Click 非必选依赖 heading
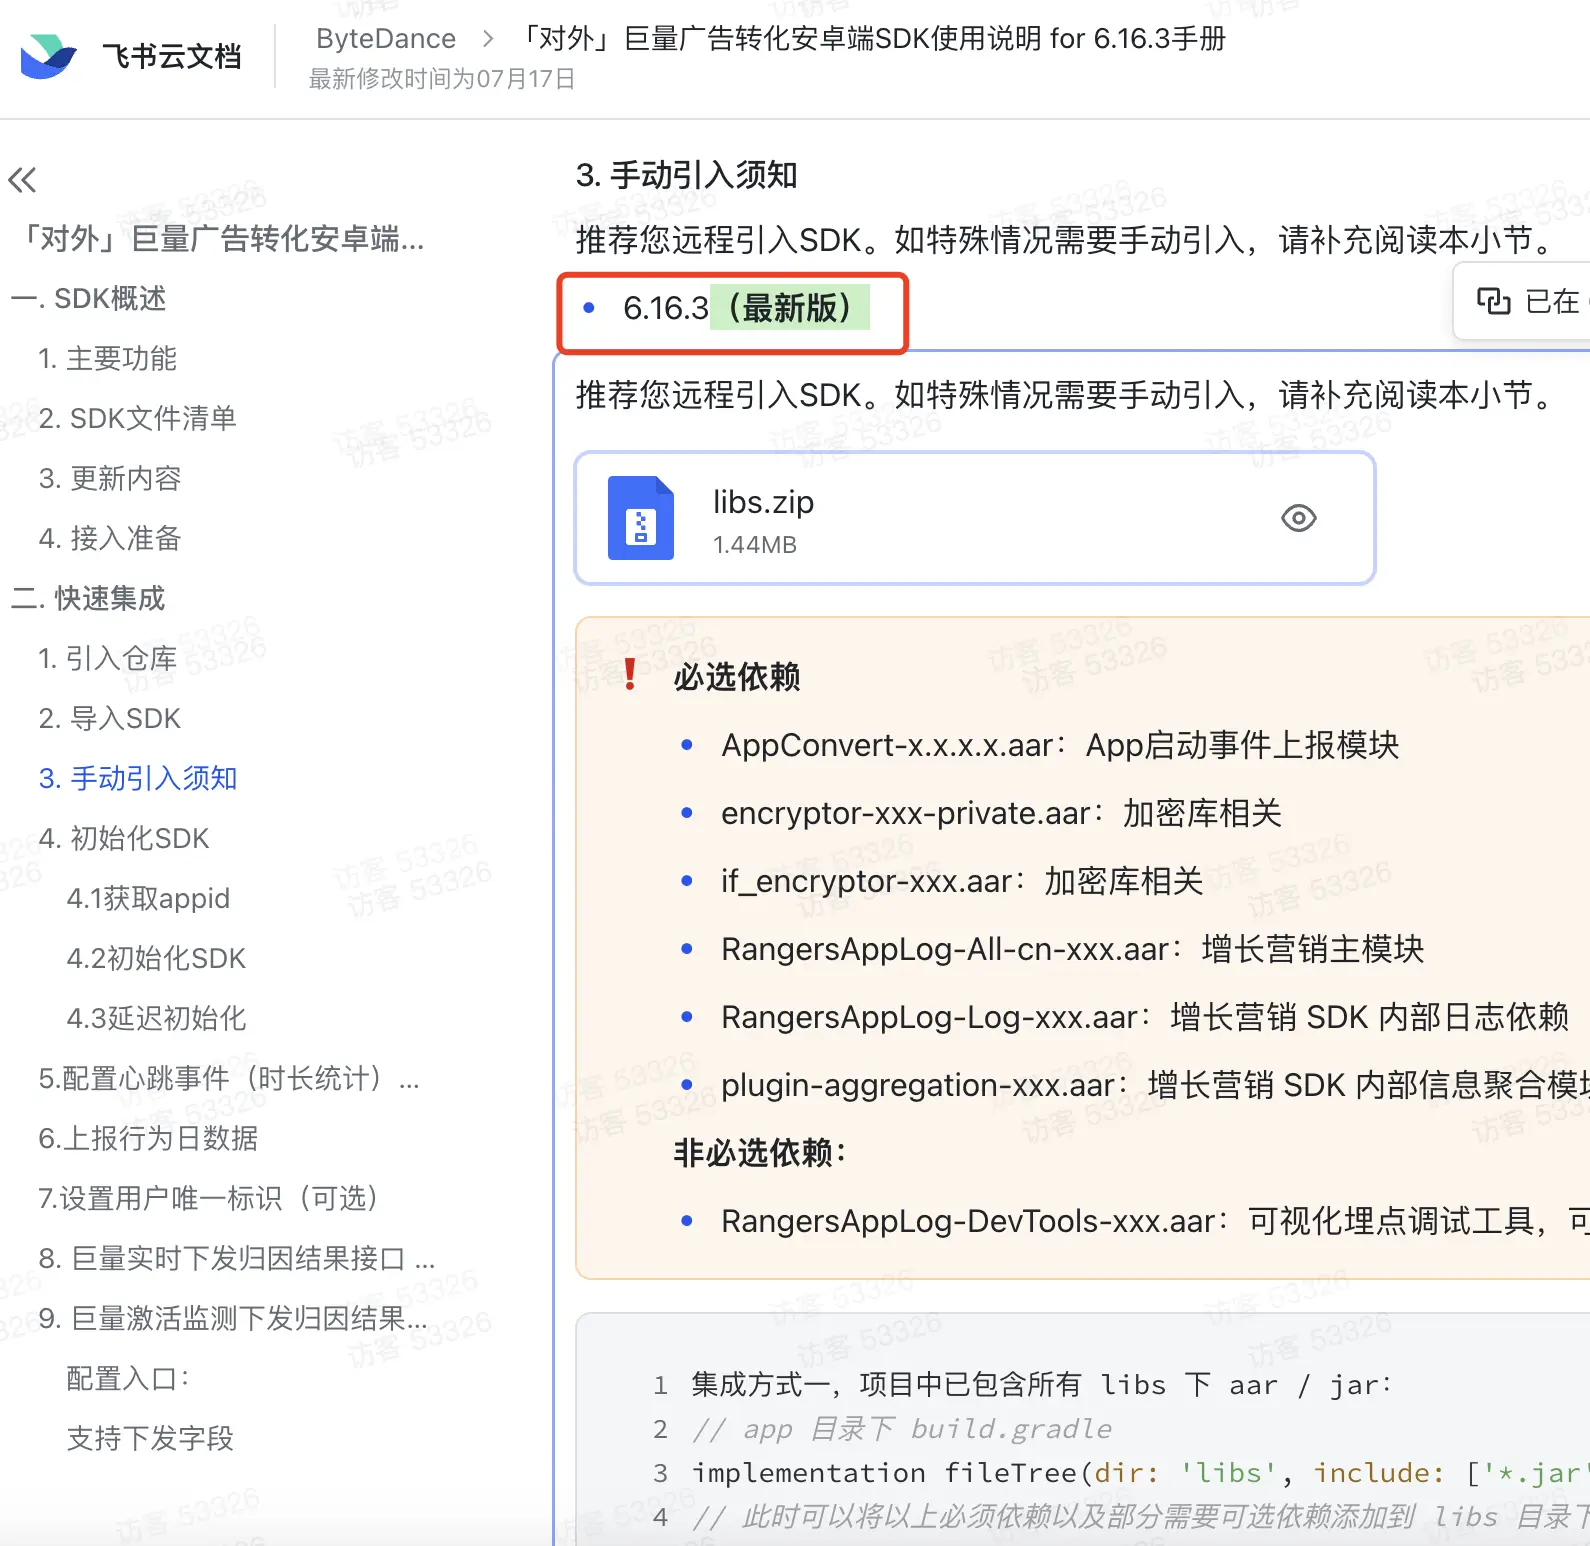The width and height of the screenshot is (1590, 1546). click(760, 1153)
